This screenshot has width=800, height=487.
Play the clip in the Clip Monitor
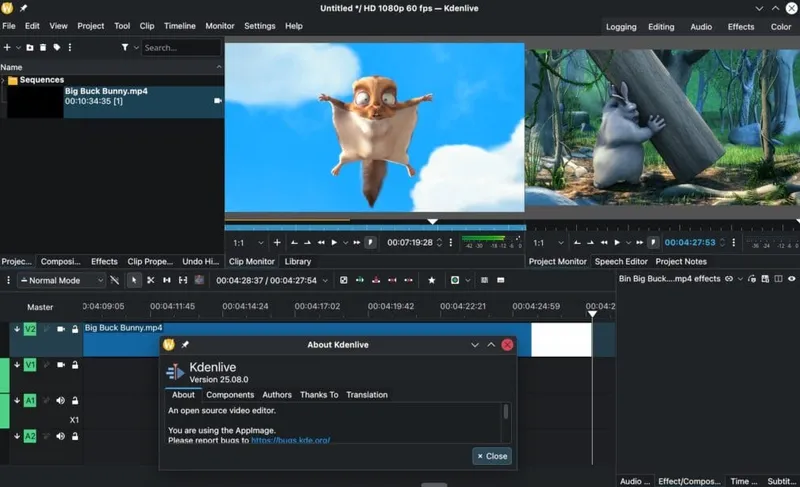coord(334,243)
